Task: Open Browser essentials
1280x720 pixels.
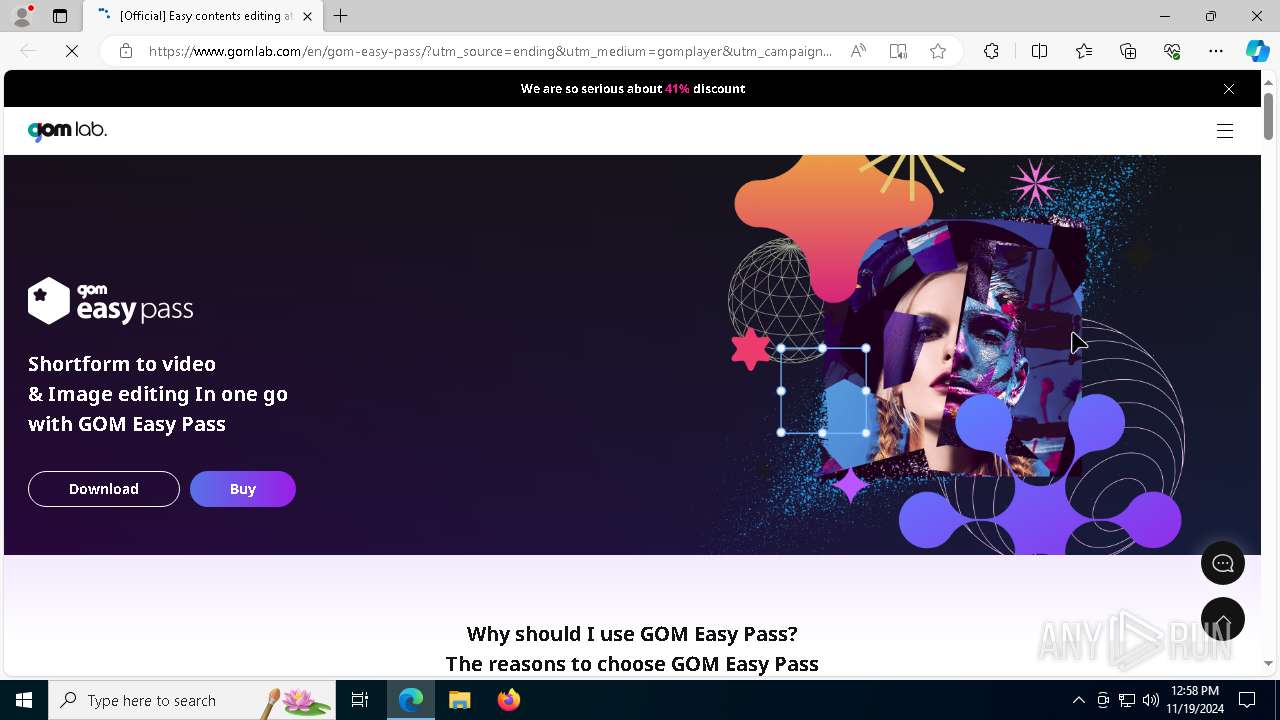Action: click(x=1172, y=51)
